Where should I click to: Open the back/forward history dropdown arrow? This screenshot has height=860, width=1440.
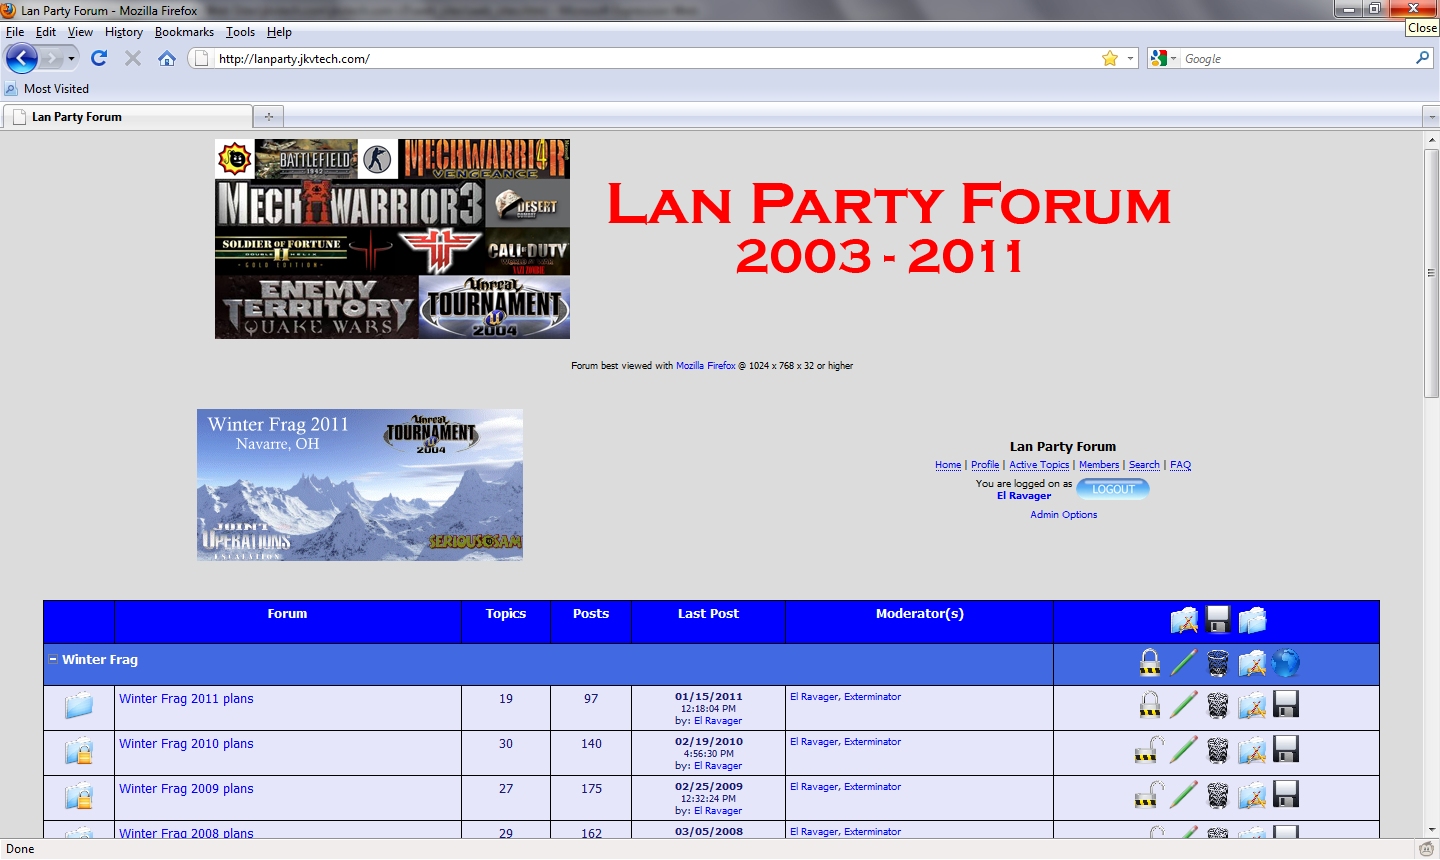[x=71, y=58]
